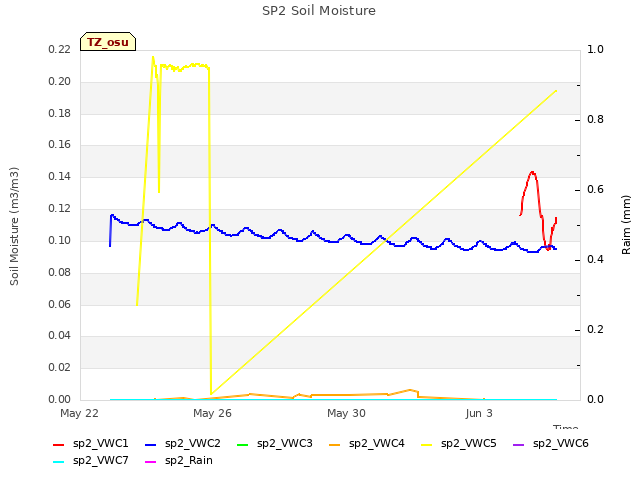Viewport: 640px width, 480px height.
Task: Toggle sp2_VWC1 legend entry
Action: [91, 444]
